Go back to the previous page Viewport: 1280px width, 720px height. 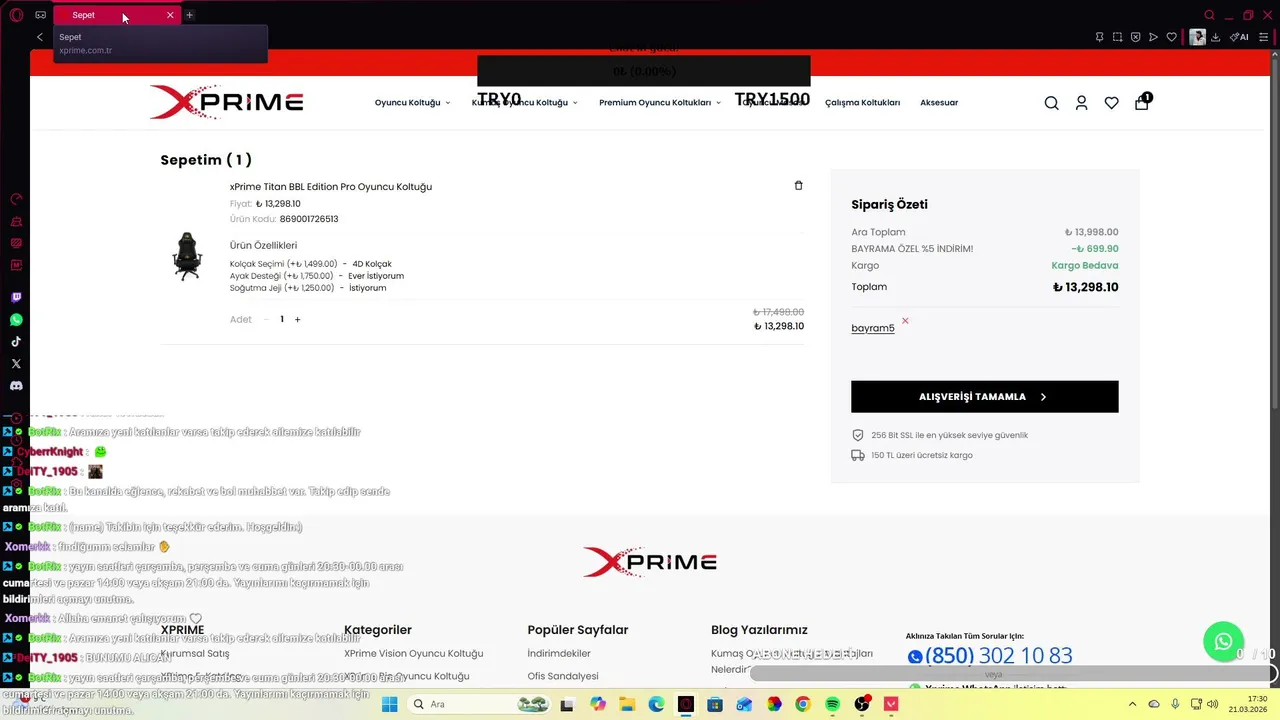coord(40,37)
